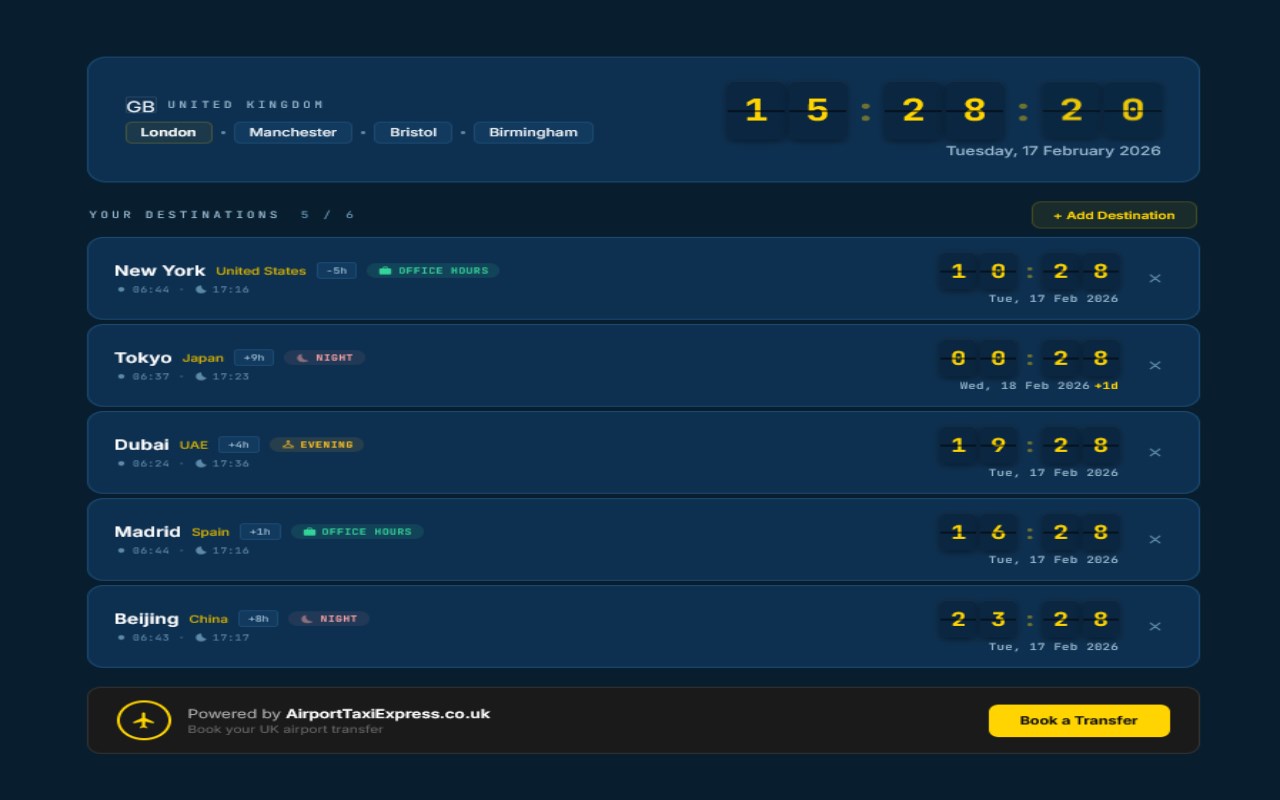Click the Tokyo +9h offset tag

(x=254, y=357)
